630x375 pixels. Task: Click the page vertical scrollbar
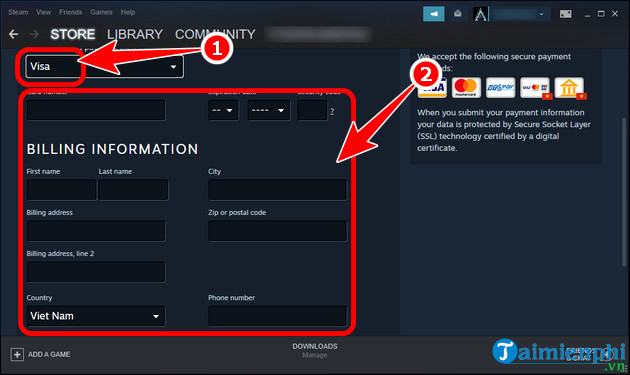[624, 192]
